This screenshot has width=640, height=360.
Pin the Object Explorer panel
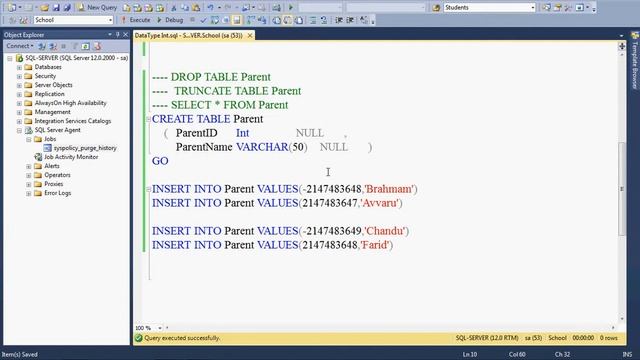(x=118, y=35)
